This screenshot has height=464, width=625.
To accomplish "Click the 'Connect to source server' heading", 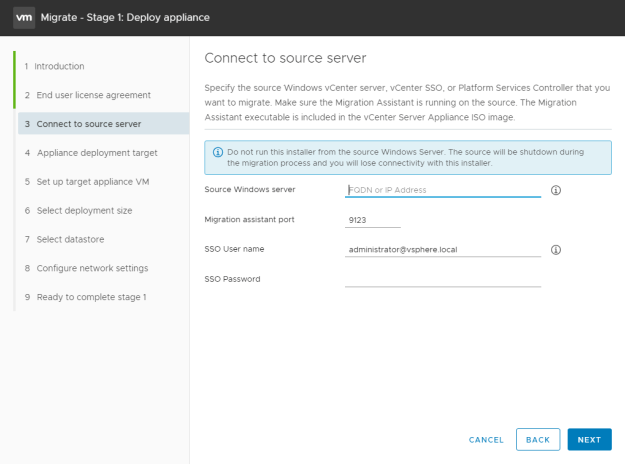I will [285, 58].
